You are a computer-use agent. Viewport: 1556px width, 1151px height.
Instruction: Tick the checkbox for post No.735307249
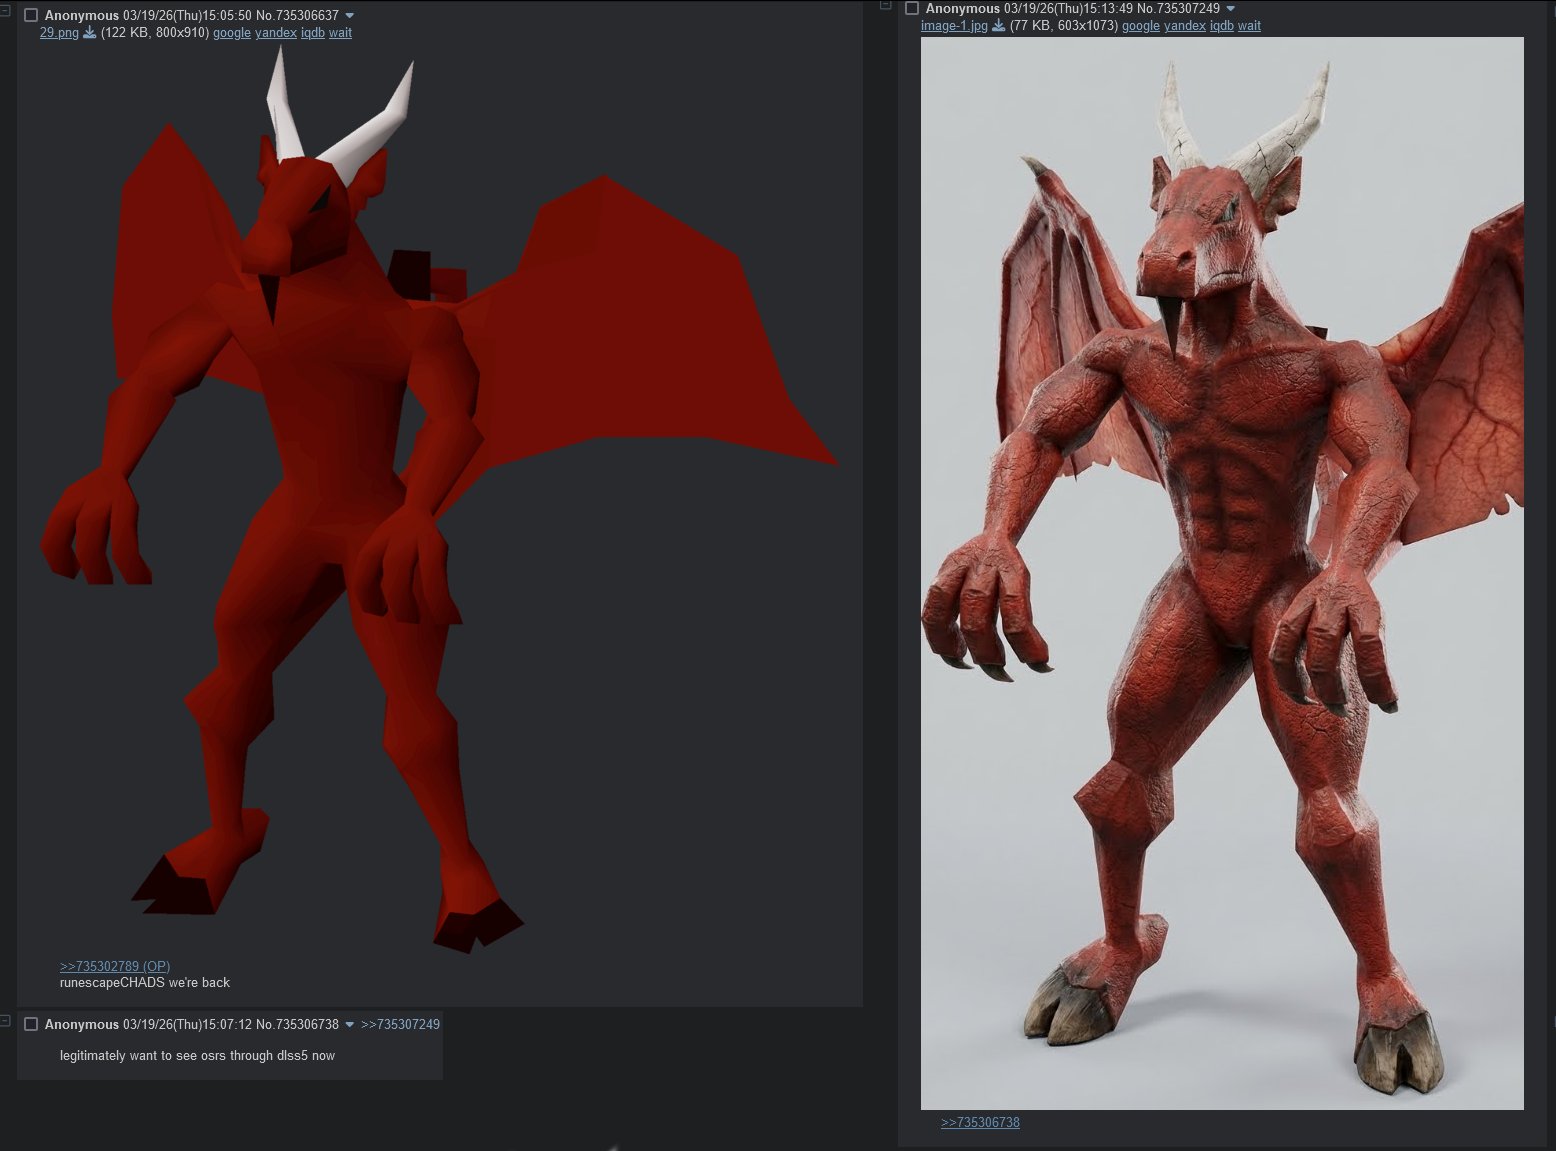pyautogui.click(x=912, y=9)
